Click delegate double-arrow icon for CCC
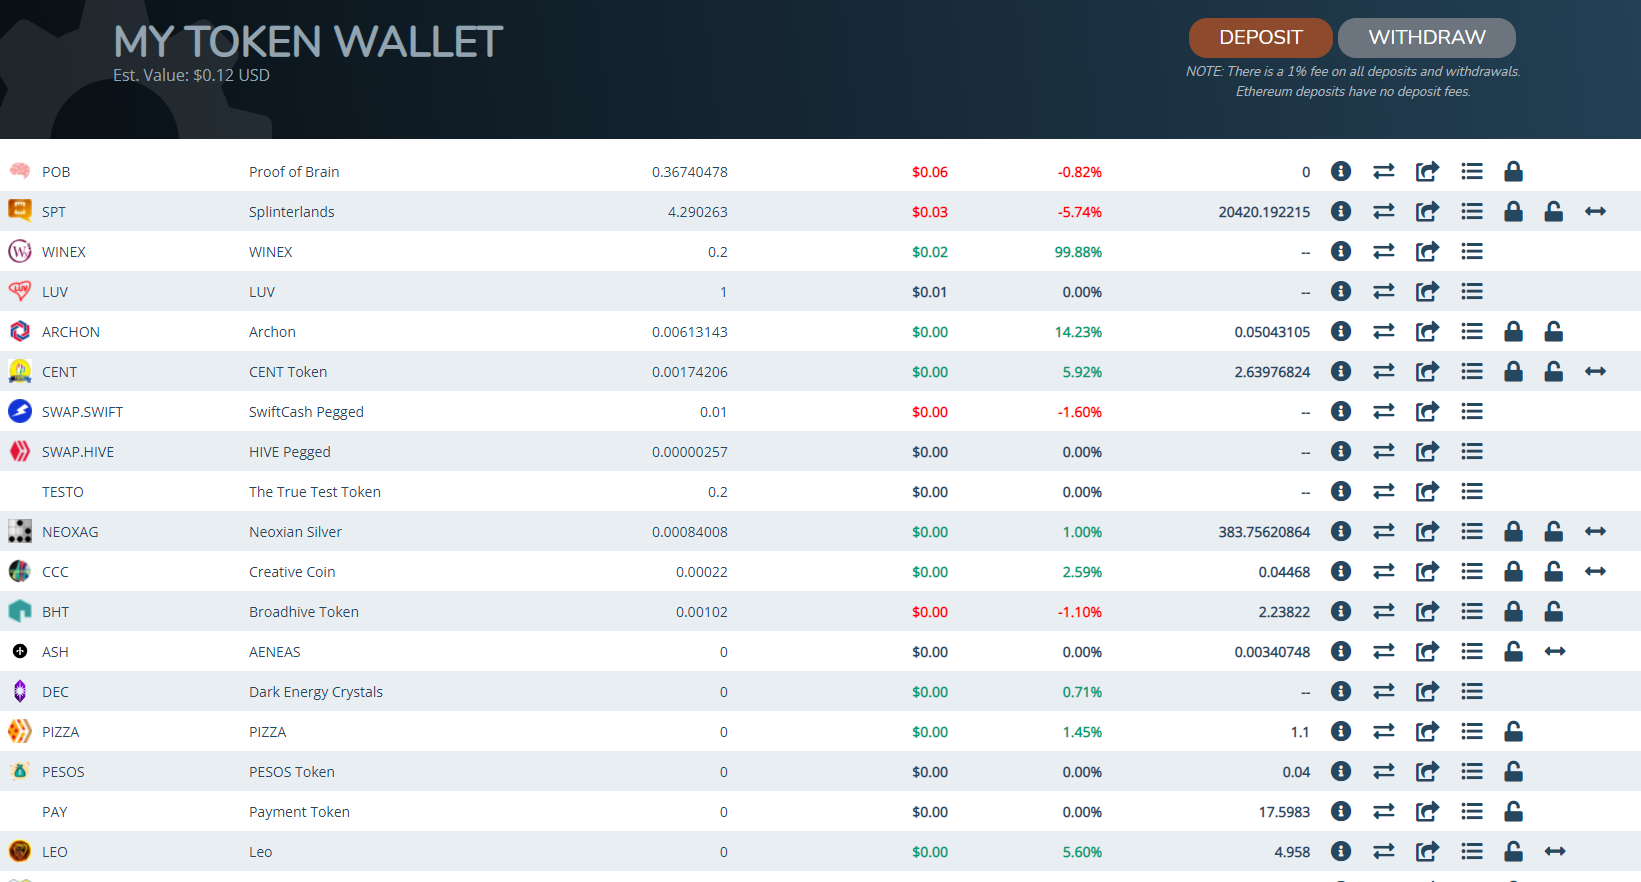Viewport: 1641px width, 882px height. click(1595, 571)
